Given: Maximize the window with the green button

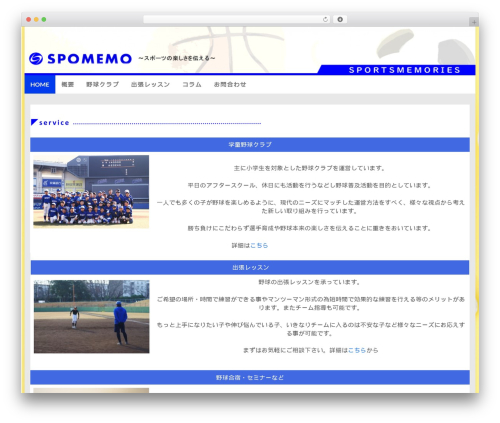Looking at the screenshot, I should (x=44, y=20).
